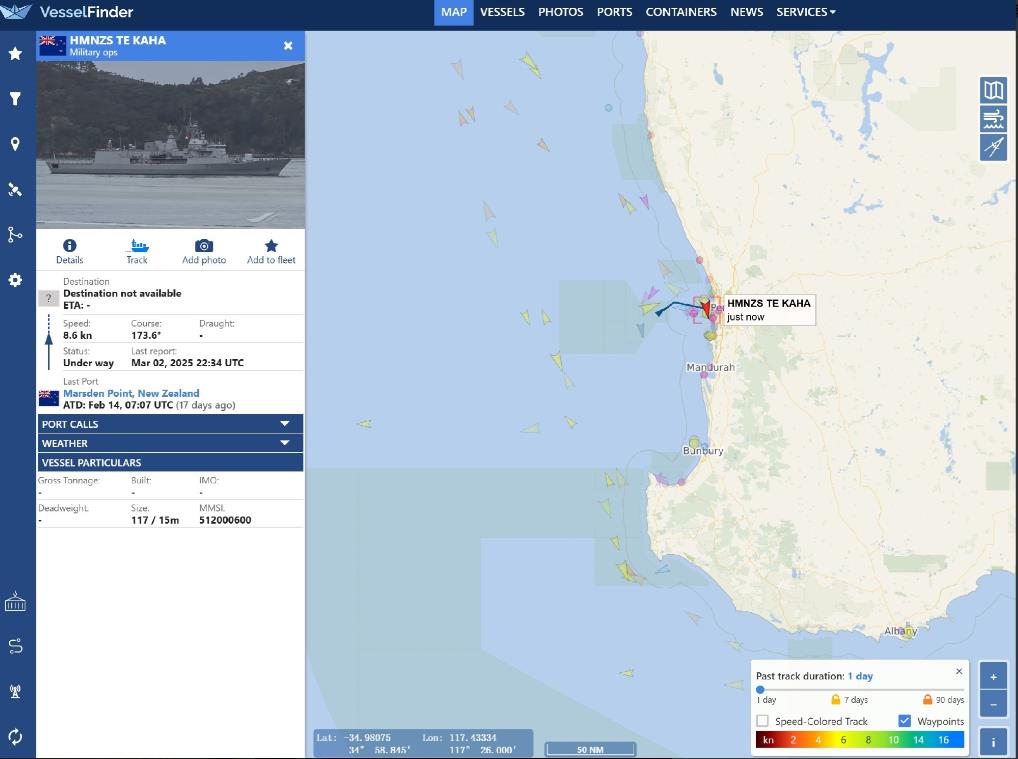Open the vessel filter funnel icon
Viewport: 1018px width, 759px height.
[x=15, y=99]
